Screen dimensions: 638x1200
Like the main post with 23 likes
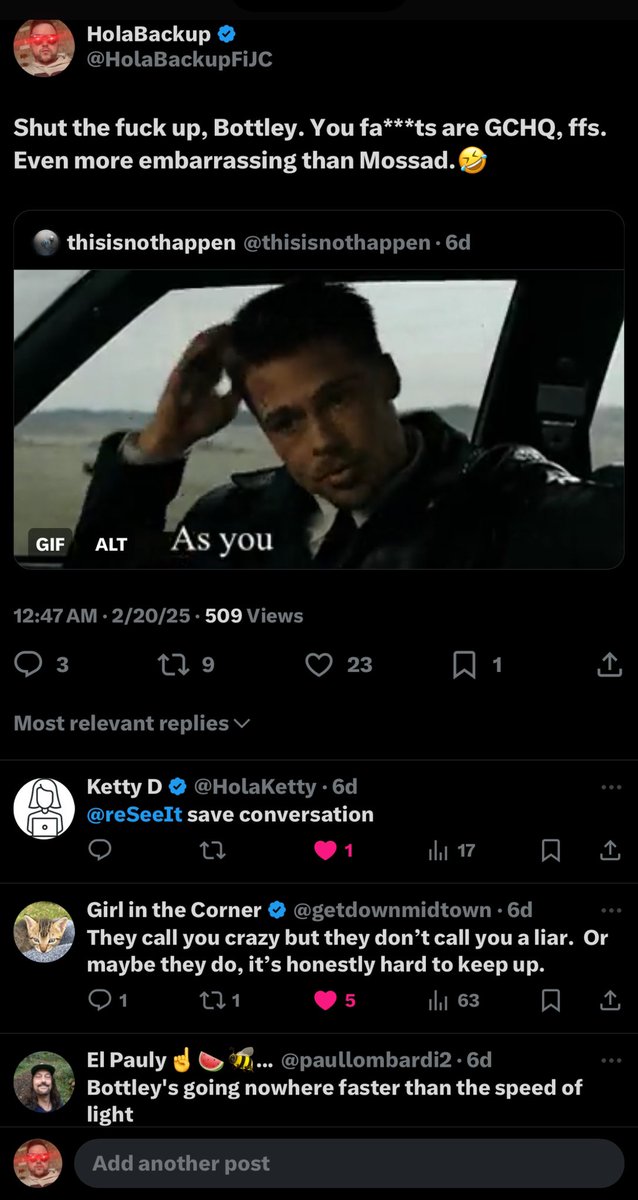[x=318, y=663]
